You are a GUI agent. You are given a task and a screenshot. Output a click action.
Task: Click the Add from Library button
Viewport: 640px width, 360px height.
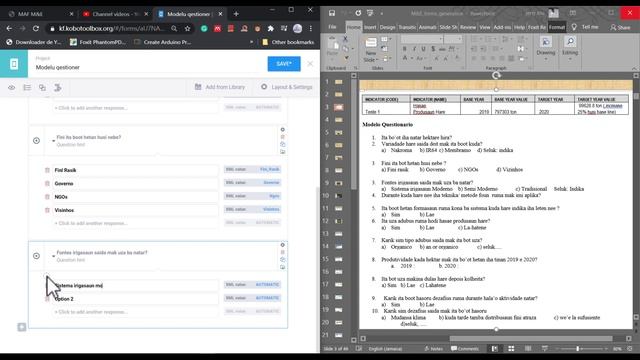click(220, 87)
